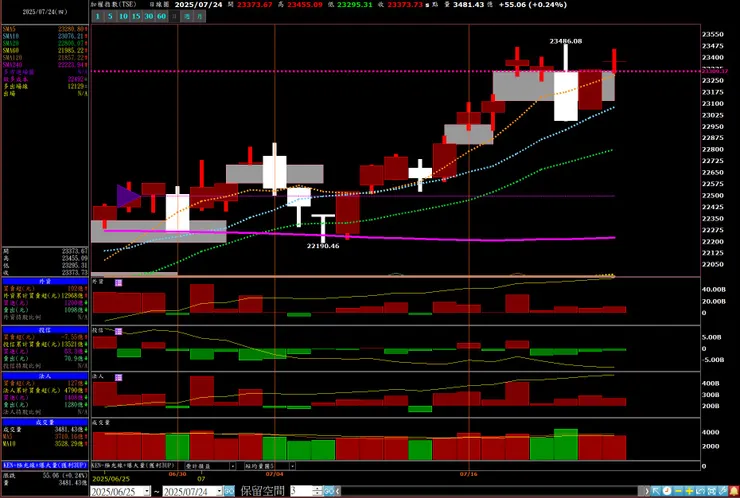This screenshot has height=498, width=740.
Task: Click the blue KEN indicator label in left panel
Action: point(45,465)
